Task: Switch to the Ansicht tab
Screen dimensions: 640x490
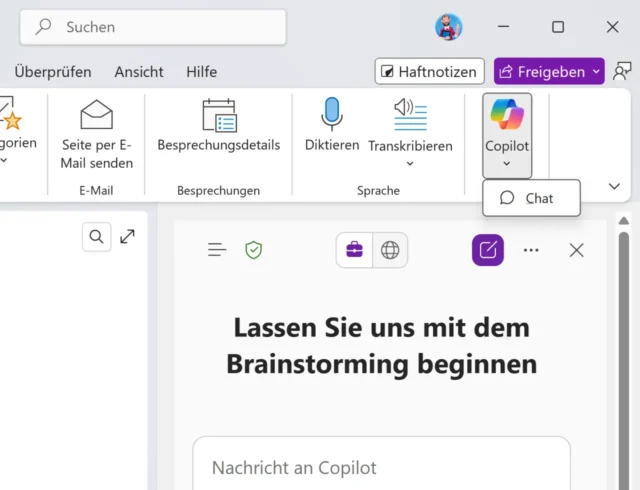Action: tap(139, 72)
